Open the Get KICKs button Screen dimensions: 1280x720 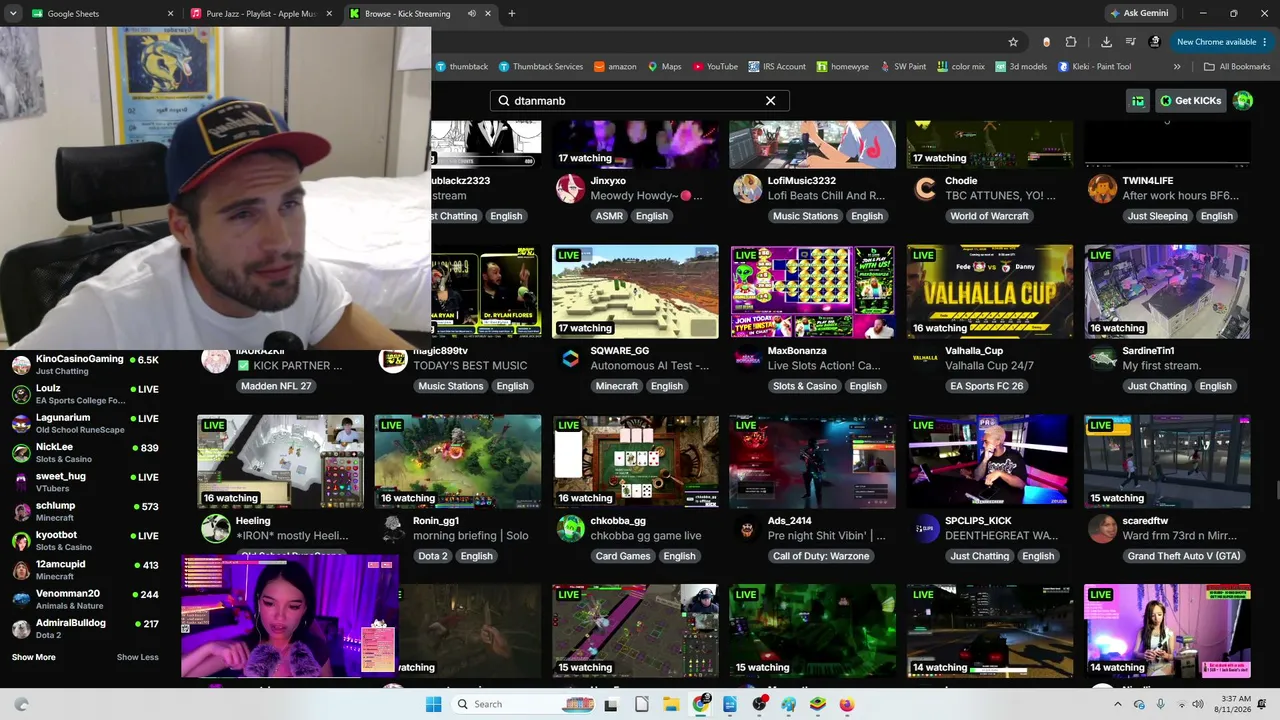pos(1190,101)
